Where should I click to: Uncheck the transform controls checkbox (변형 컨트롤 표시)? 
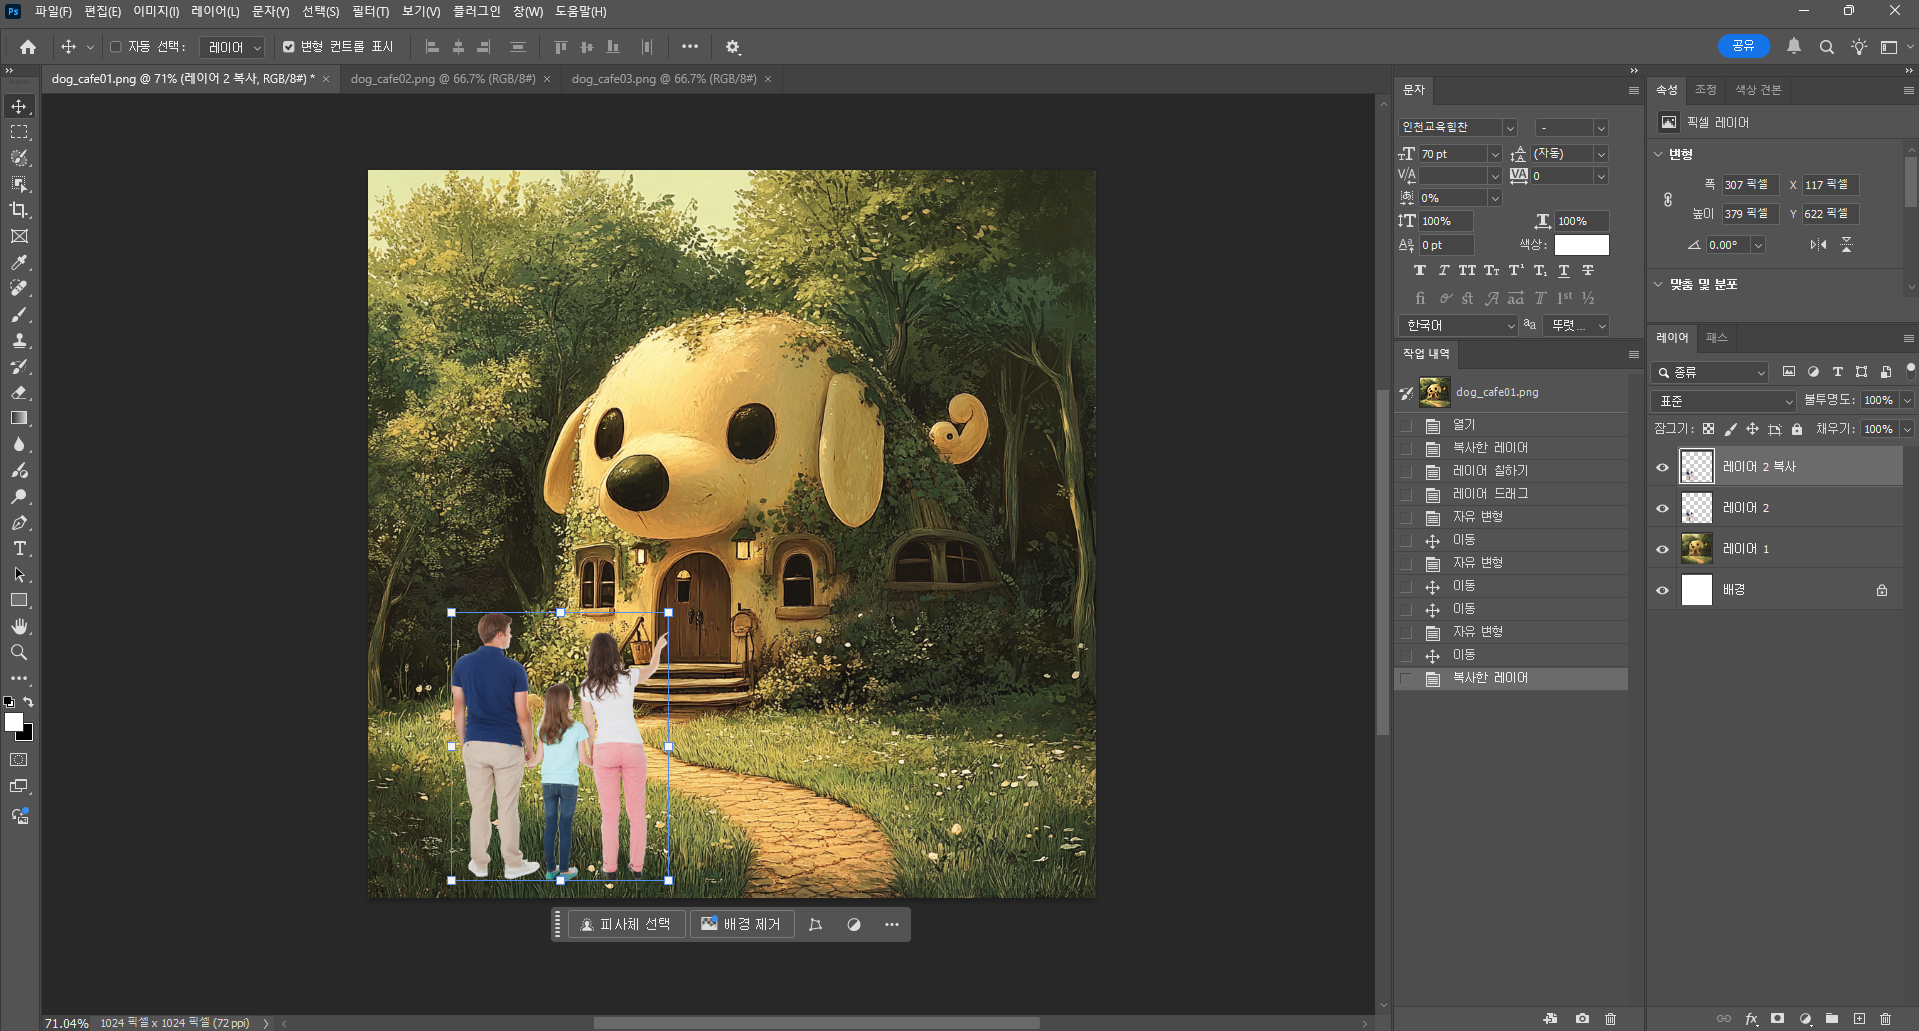click(289, 47)
